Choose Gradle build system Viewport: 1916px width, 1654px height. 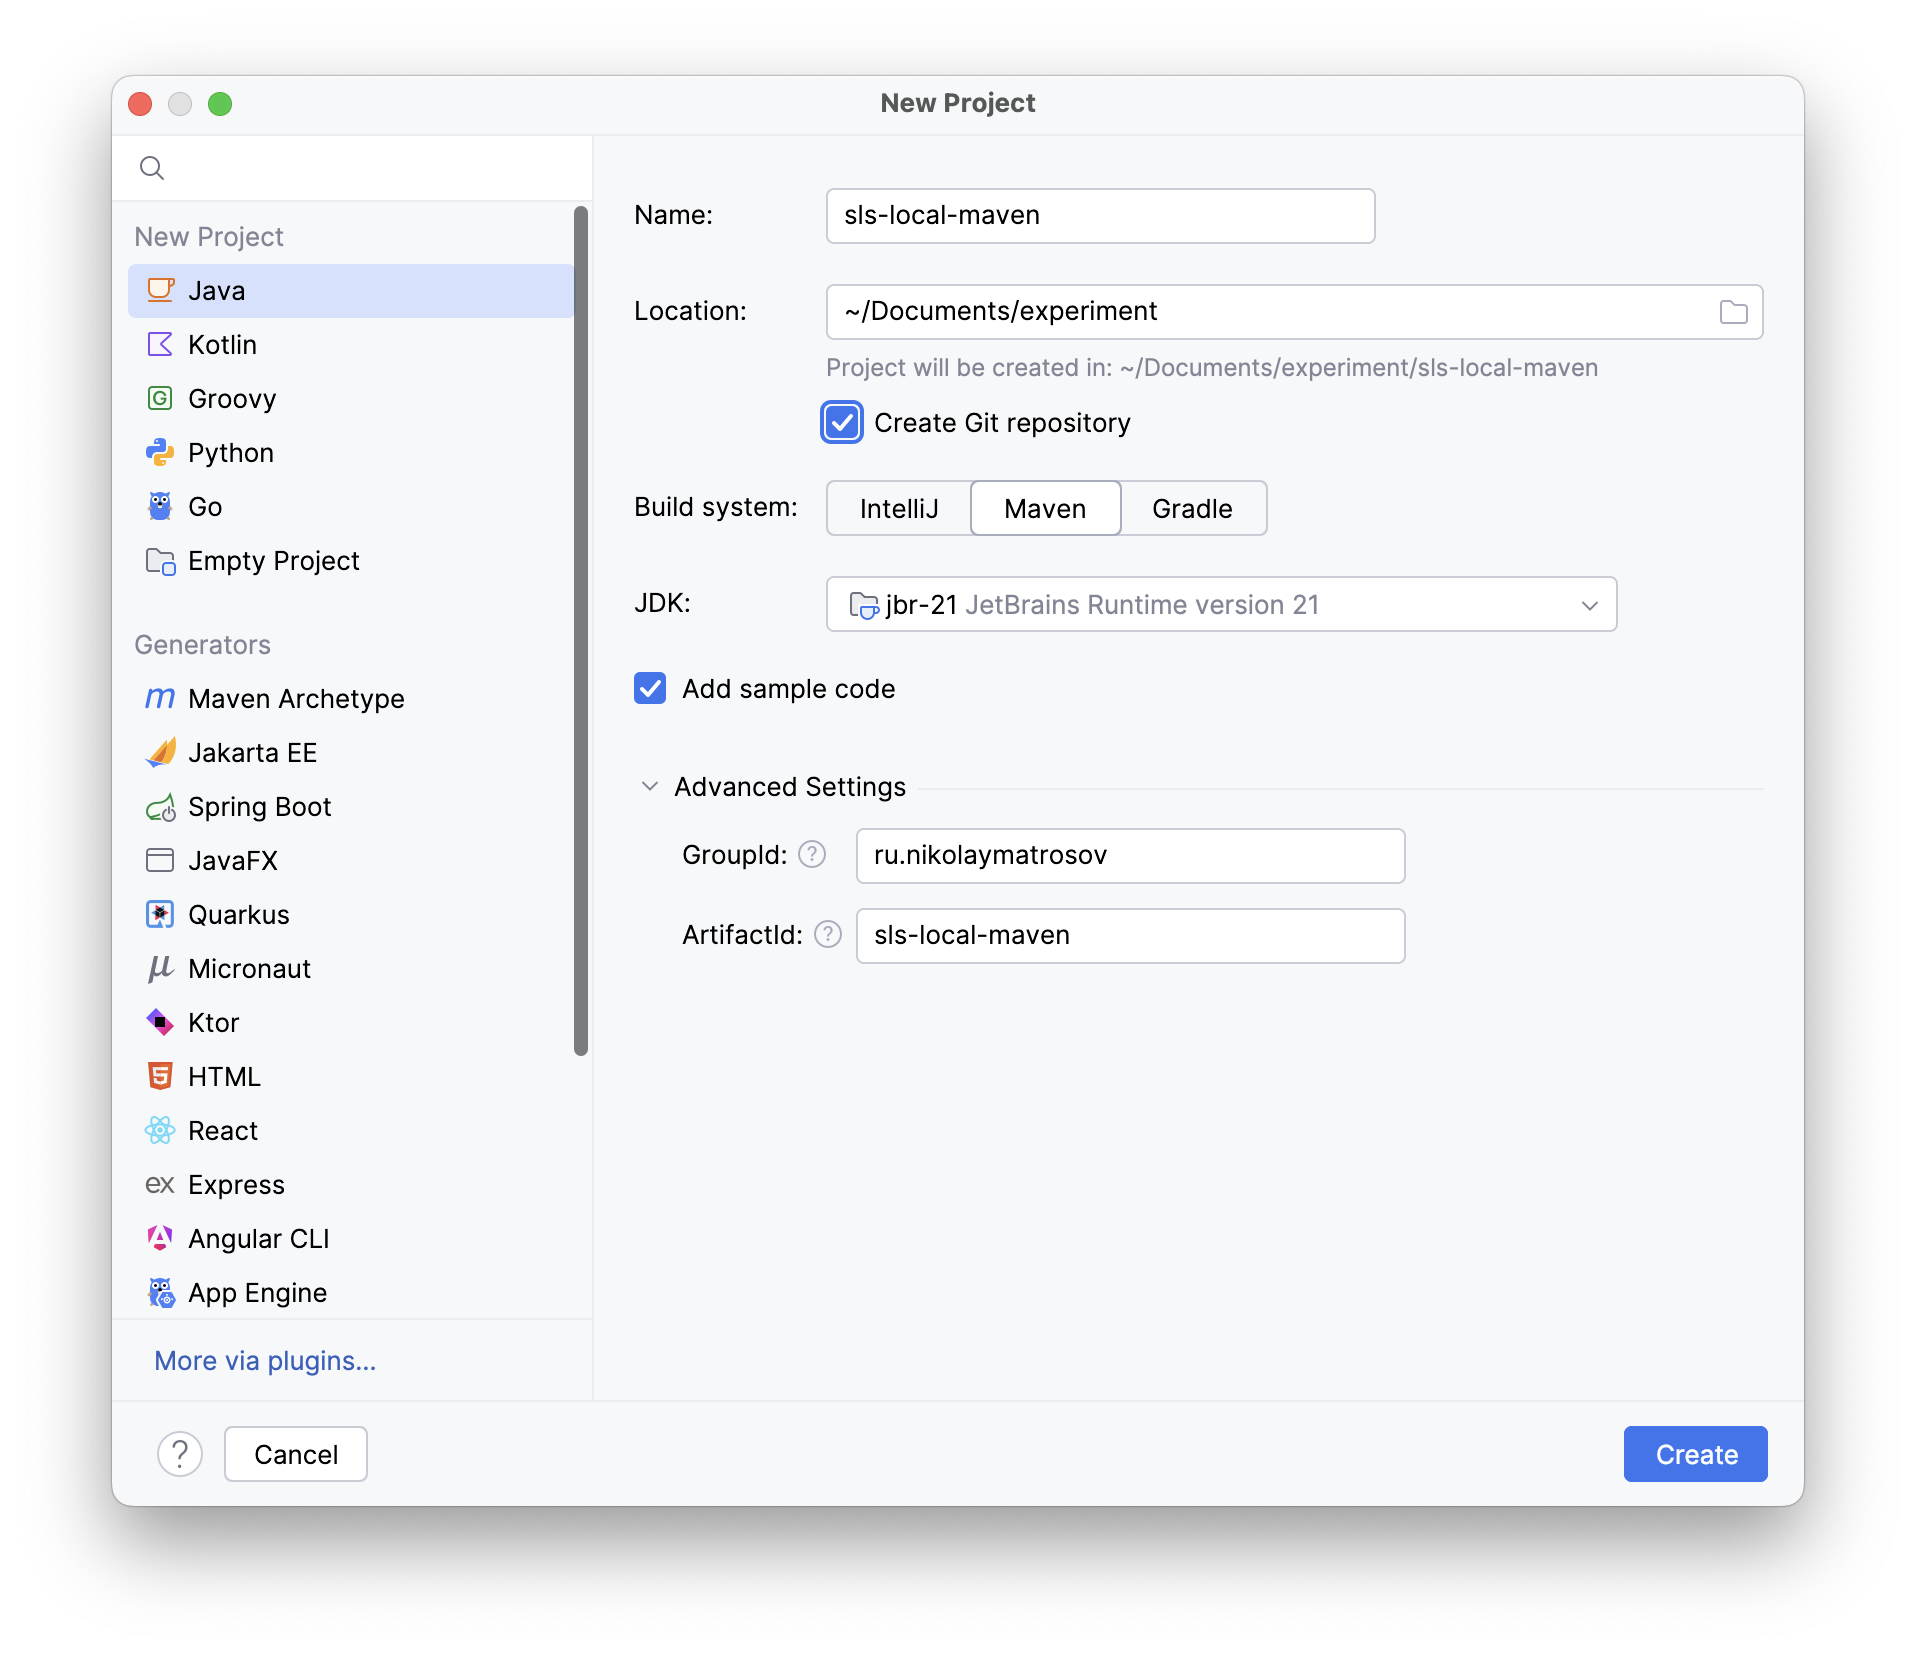(x=1192, y=508)
